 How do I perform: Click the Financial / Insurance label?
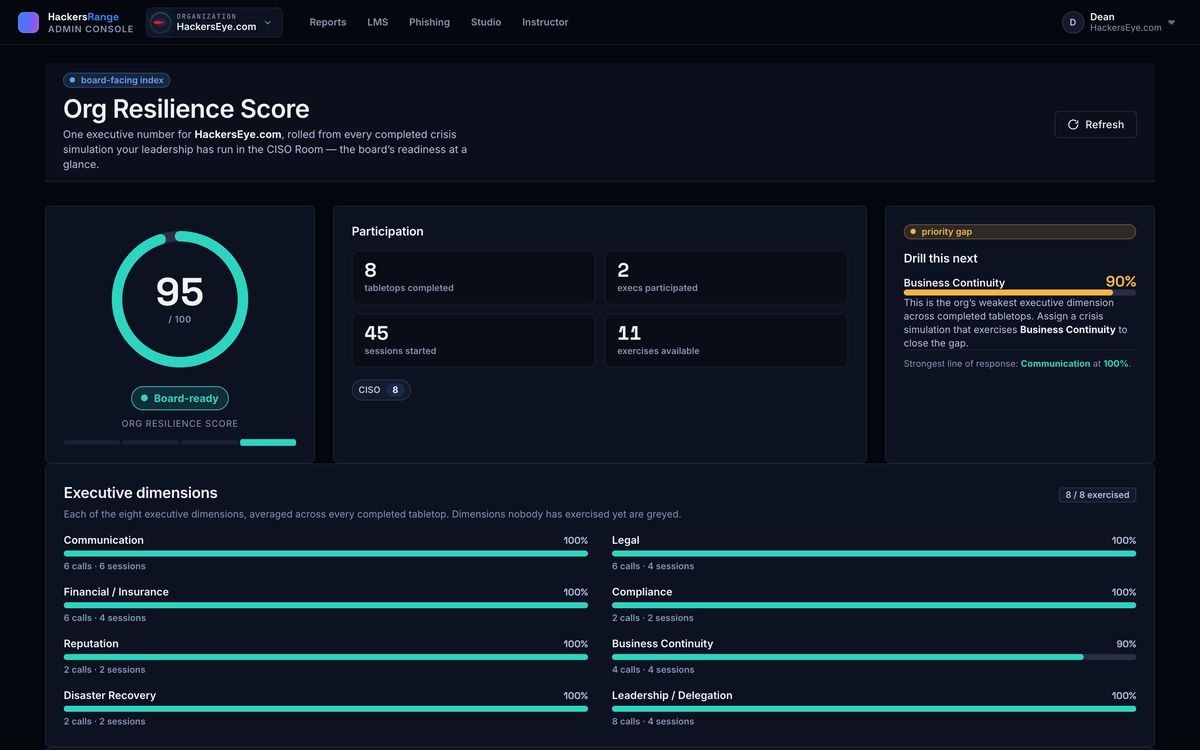(x=116, y=592)
